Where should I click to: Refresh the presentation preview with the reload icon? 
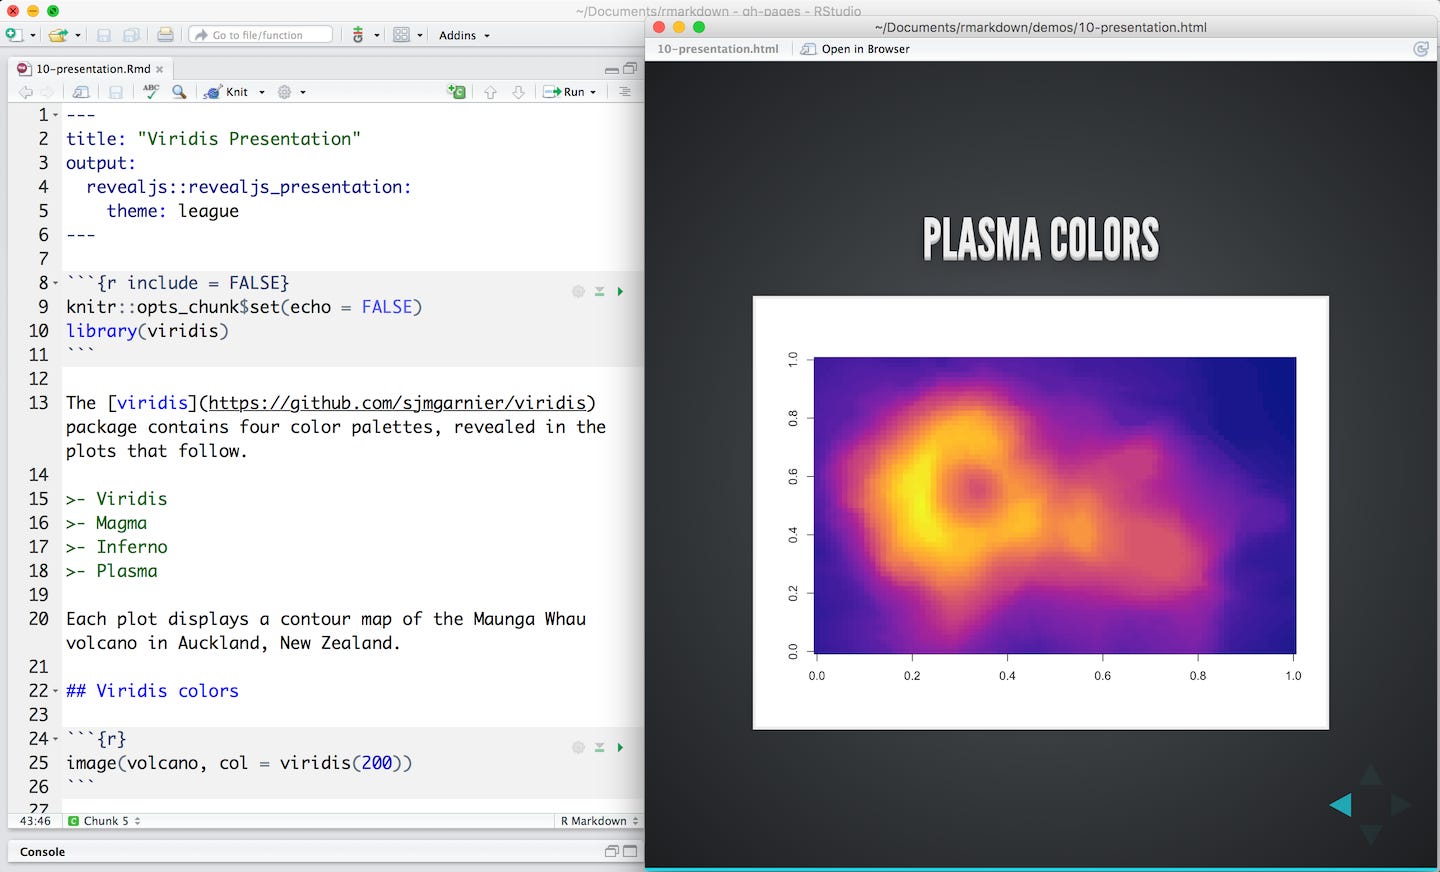click(1422, 48)
